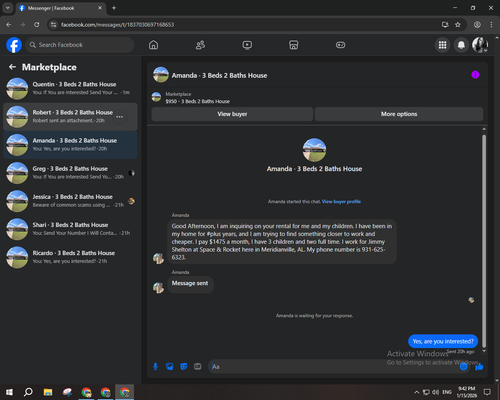Open the Friends icon in top navigation
Screen dimensions: 500x400
[x=200, y=45]
